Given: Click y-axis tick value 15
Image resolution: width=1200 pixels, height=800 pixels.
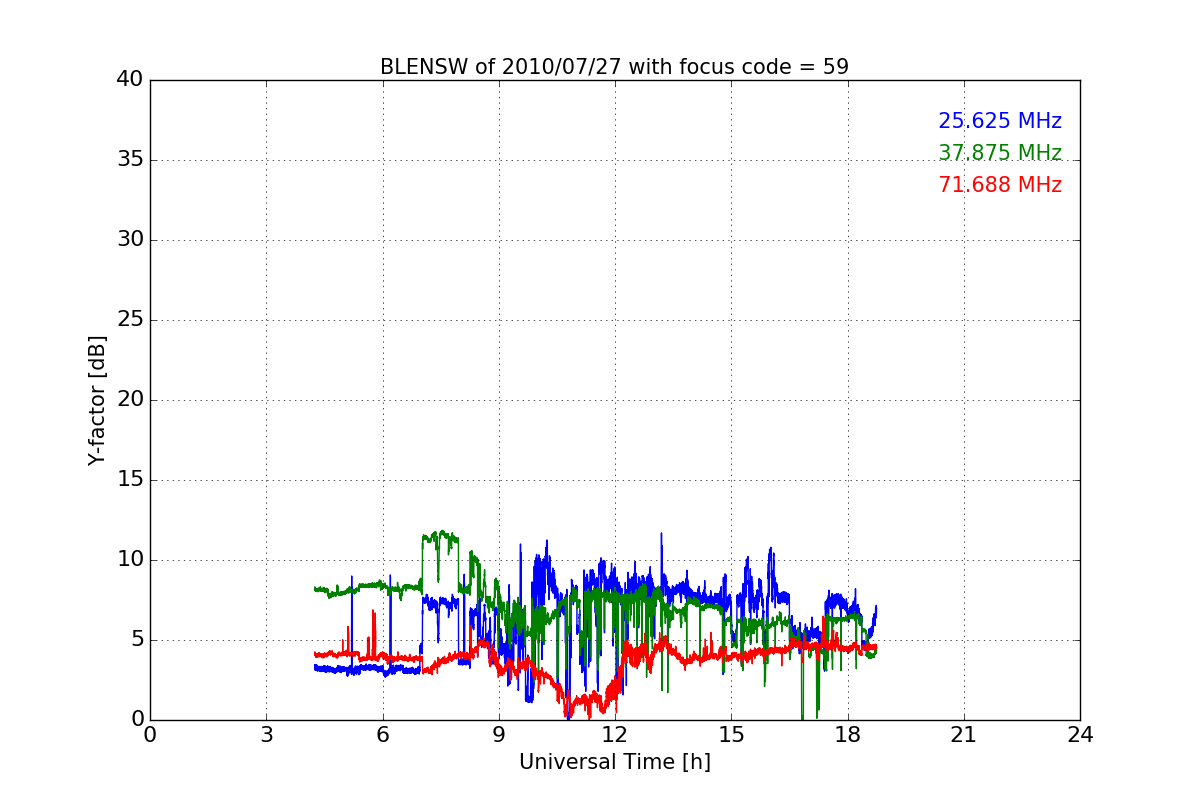Looking at the screenshot, I should [x=130, y=480].
